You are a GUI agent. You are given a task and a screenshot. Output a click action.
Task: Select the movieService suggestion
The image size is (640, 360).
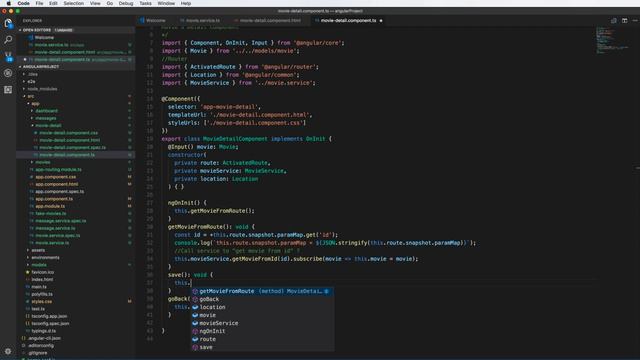tap(263, 323)
